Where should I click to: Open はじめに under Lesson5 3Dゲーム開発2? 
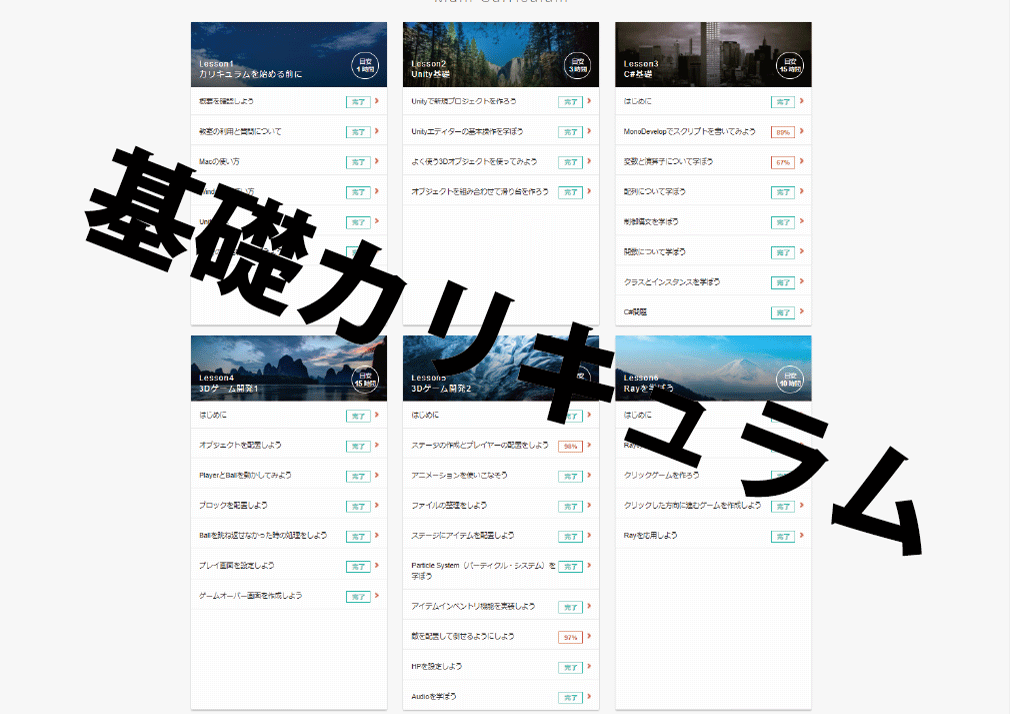point(500,415)
